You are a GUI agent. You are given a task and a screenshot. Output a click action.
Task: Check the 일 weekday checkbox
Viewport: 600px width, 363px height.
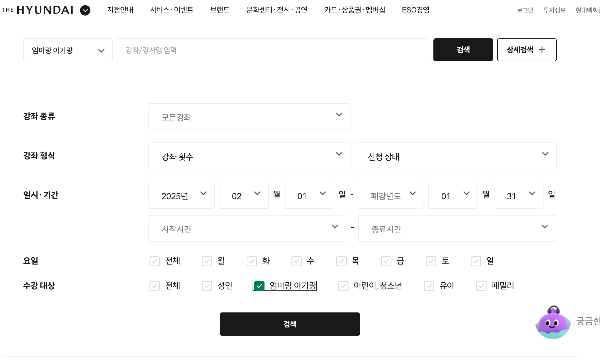476,261
